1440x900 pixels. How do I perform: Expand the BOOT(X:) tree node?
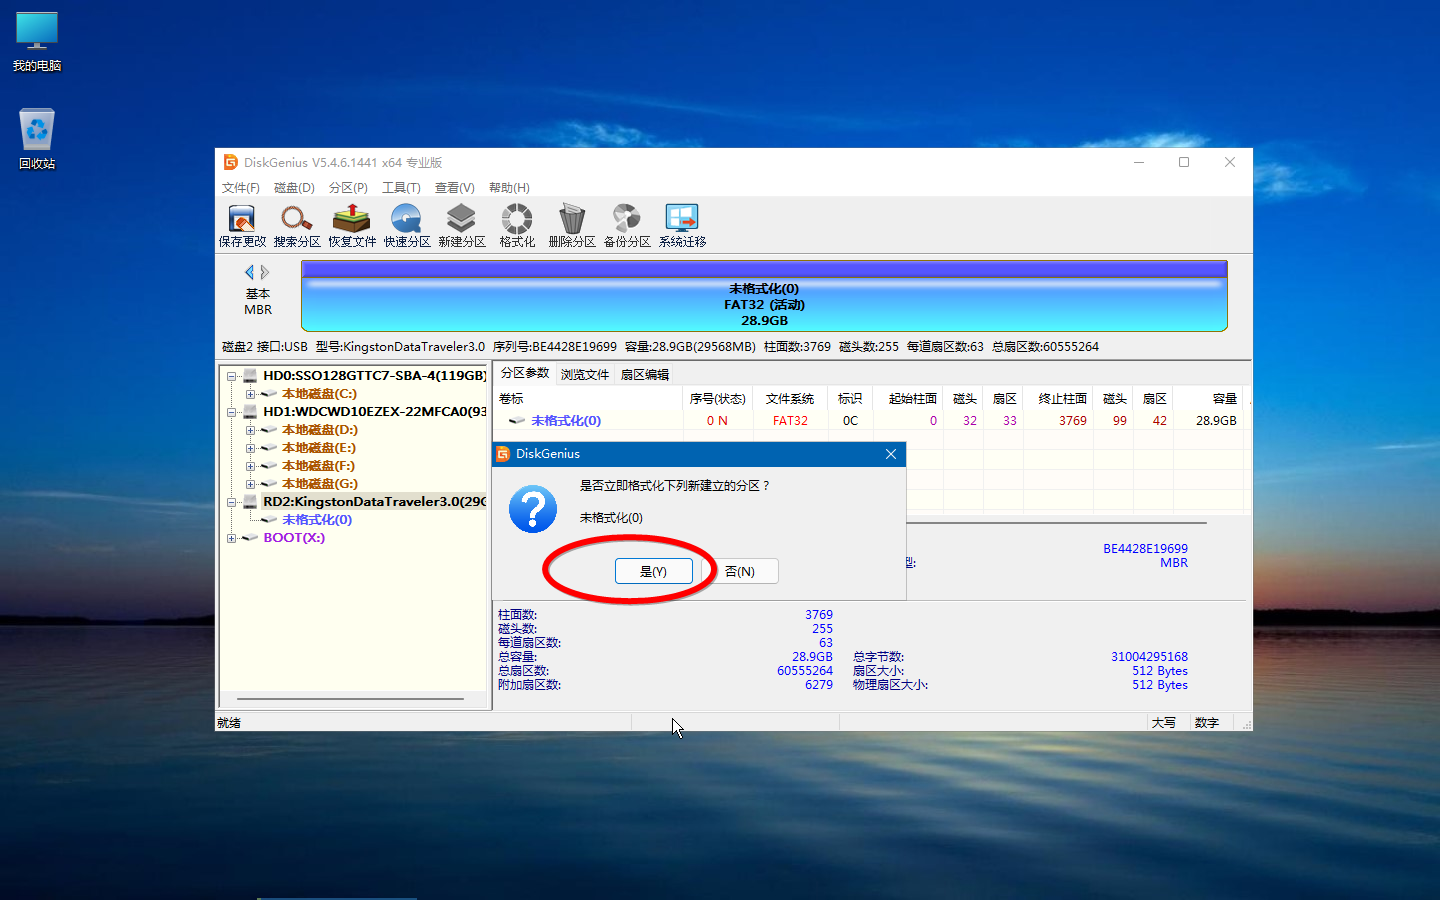click(x=232, y=538)
